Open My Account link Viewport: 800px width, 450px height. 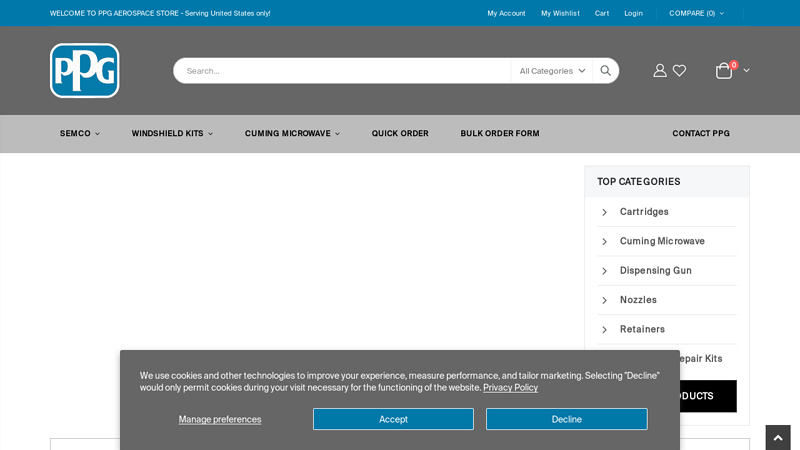coord(506,13)
